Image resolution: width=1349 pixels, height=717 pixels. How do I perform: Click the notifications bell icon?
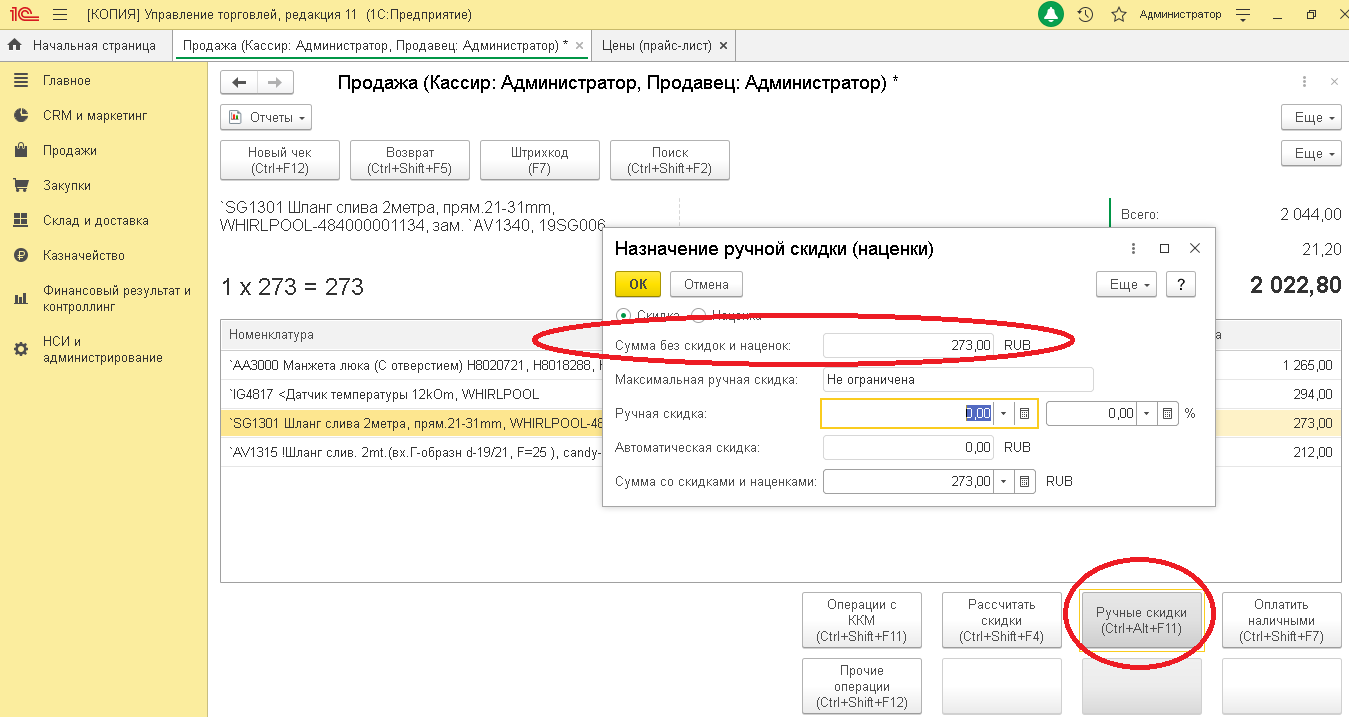click(x=1051, y=15)
